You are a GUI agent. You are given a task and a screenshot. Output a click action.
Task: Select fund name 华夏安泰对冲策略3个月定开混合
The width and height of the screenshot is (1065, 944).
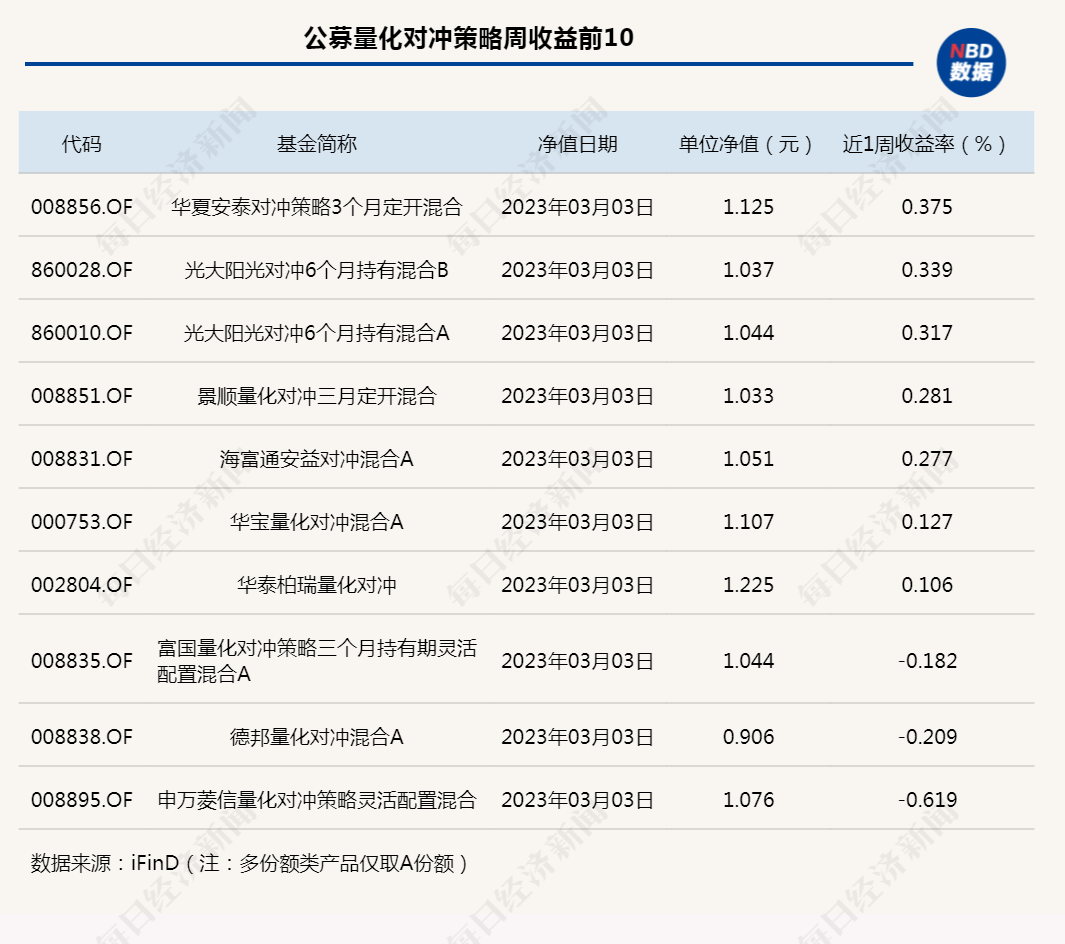(317, 206)
